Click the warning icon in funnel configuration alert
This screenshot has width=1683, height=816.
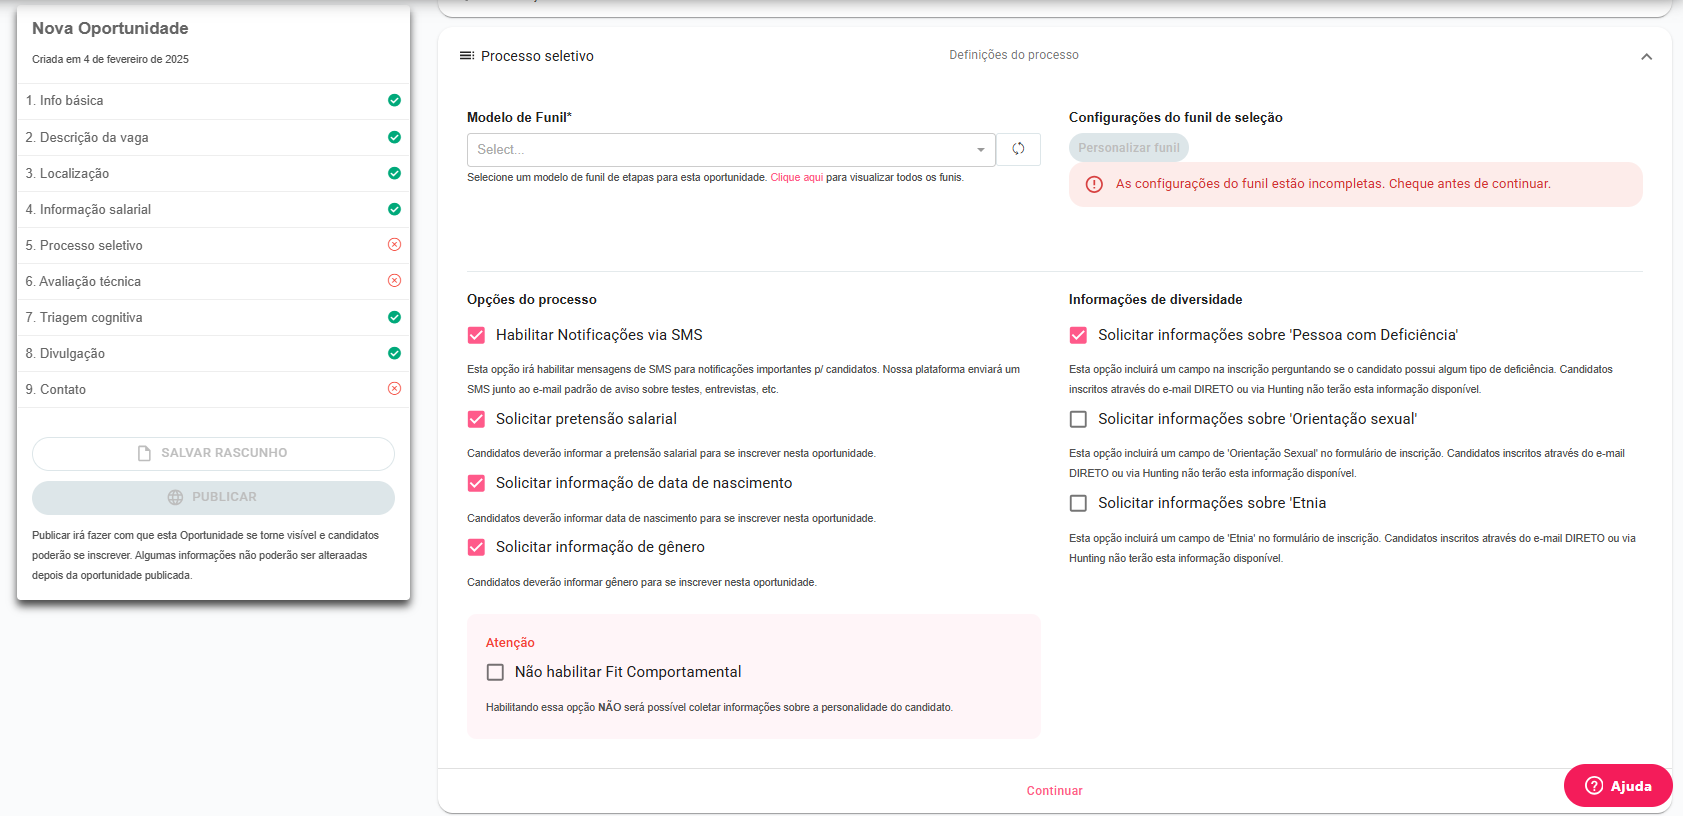tap(1094, 184)
